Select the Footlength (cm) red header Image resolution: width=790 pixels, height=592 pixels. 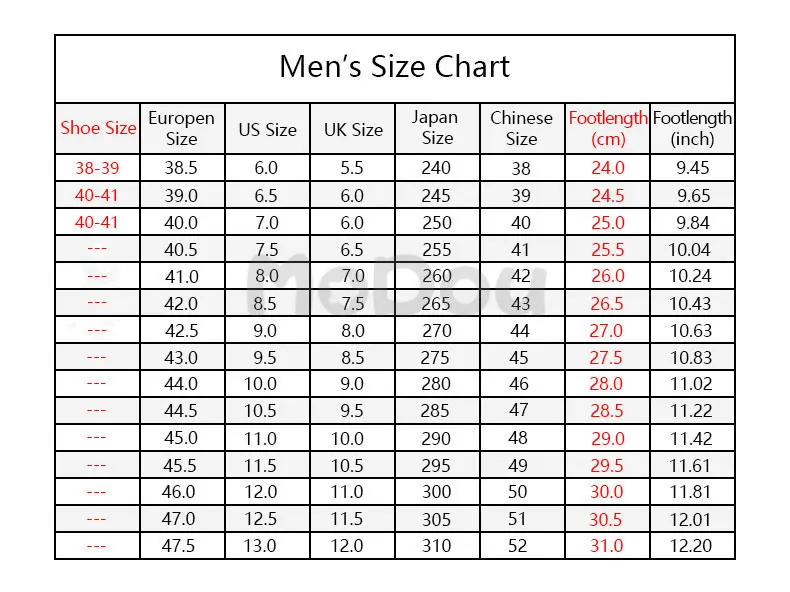(608, 128)
